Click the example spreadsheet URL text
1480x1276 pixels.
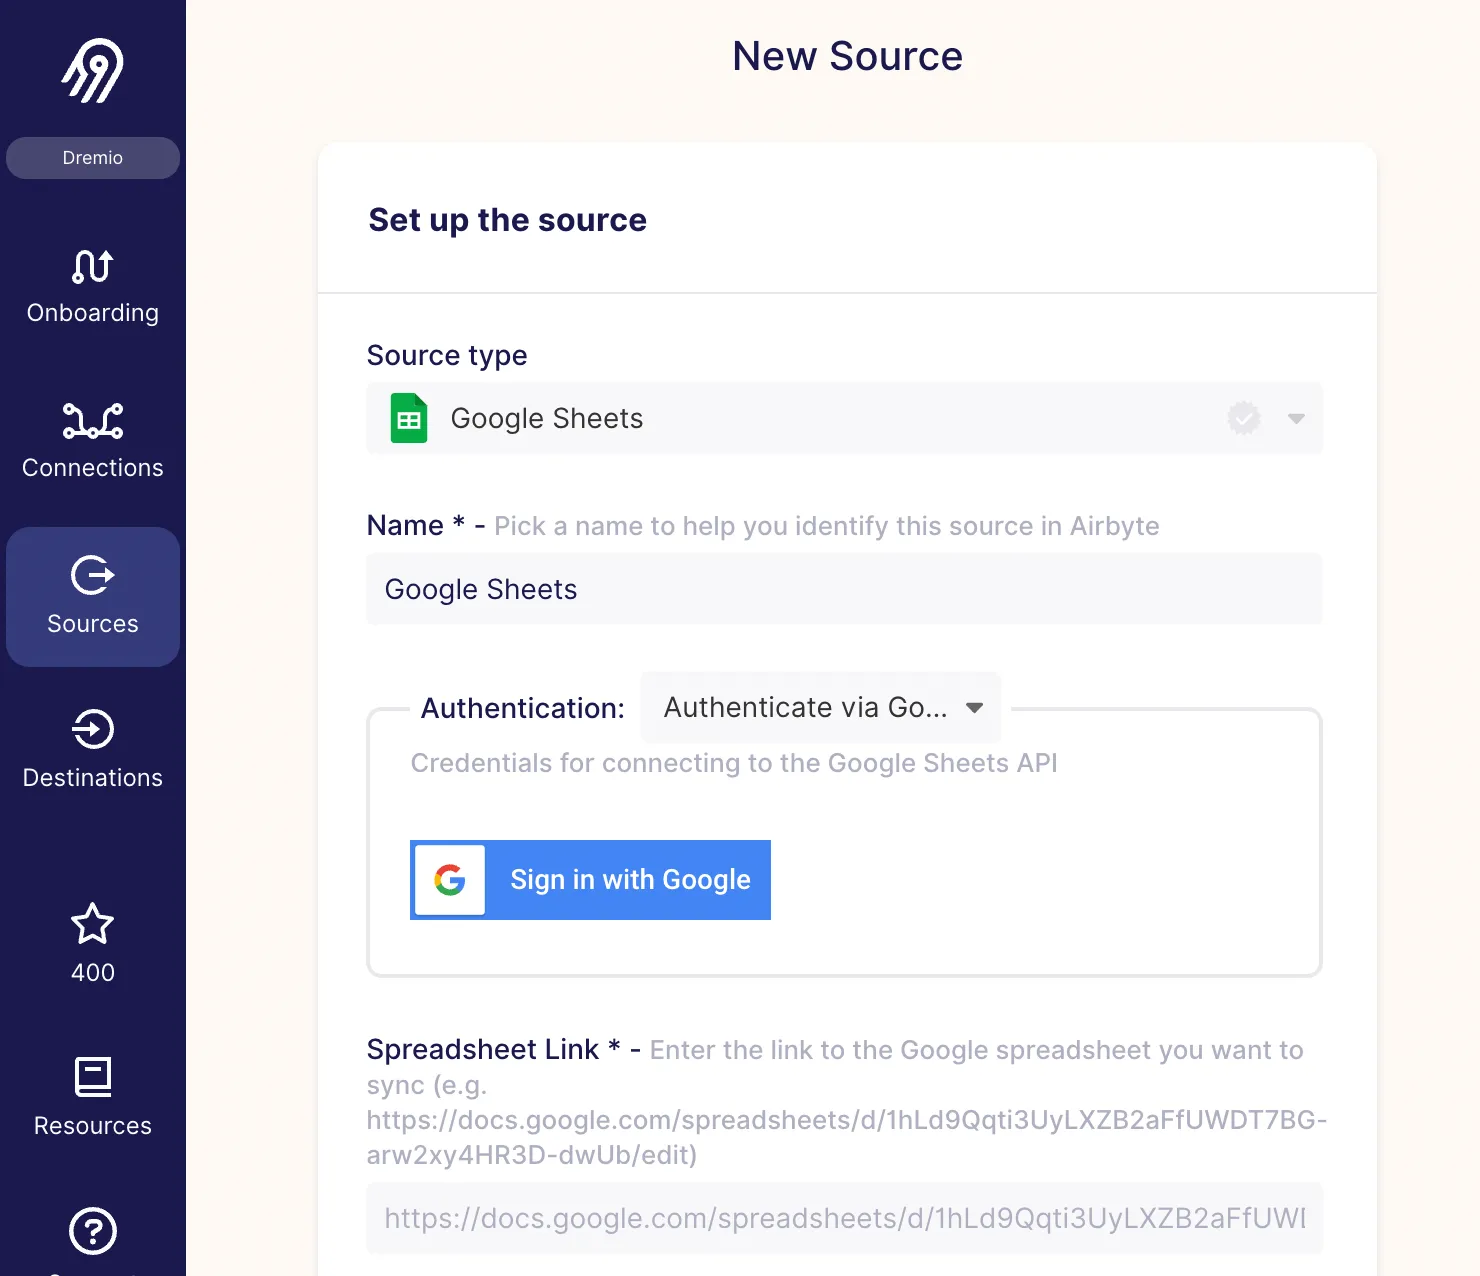[x=846, y=1137]
